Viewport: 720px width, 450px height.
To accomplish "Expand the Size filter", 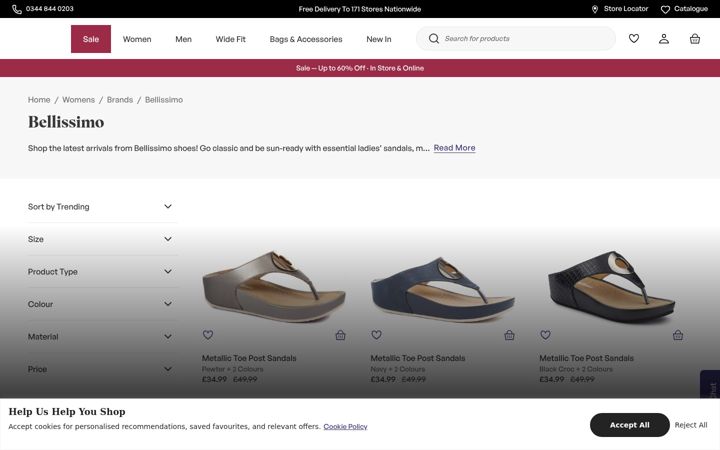I will 100,239.
